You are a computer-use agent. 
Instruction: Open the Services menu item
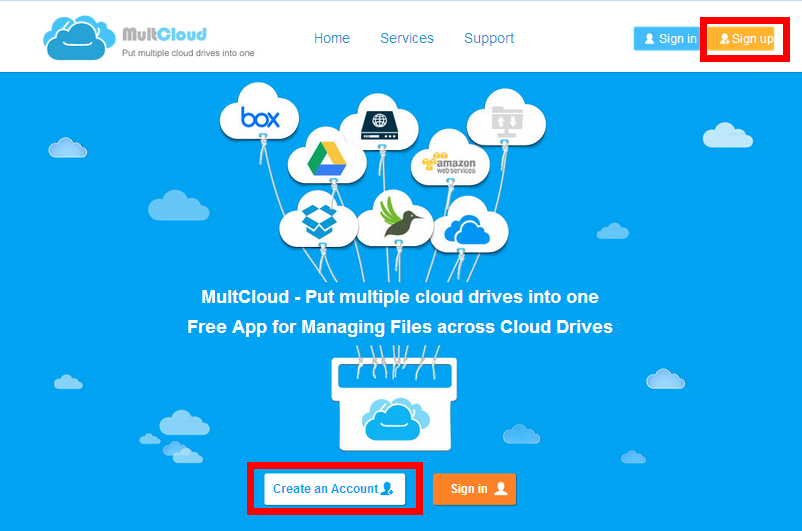point(407,38)
